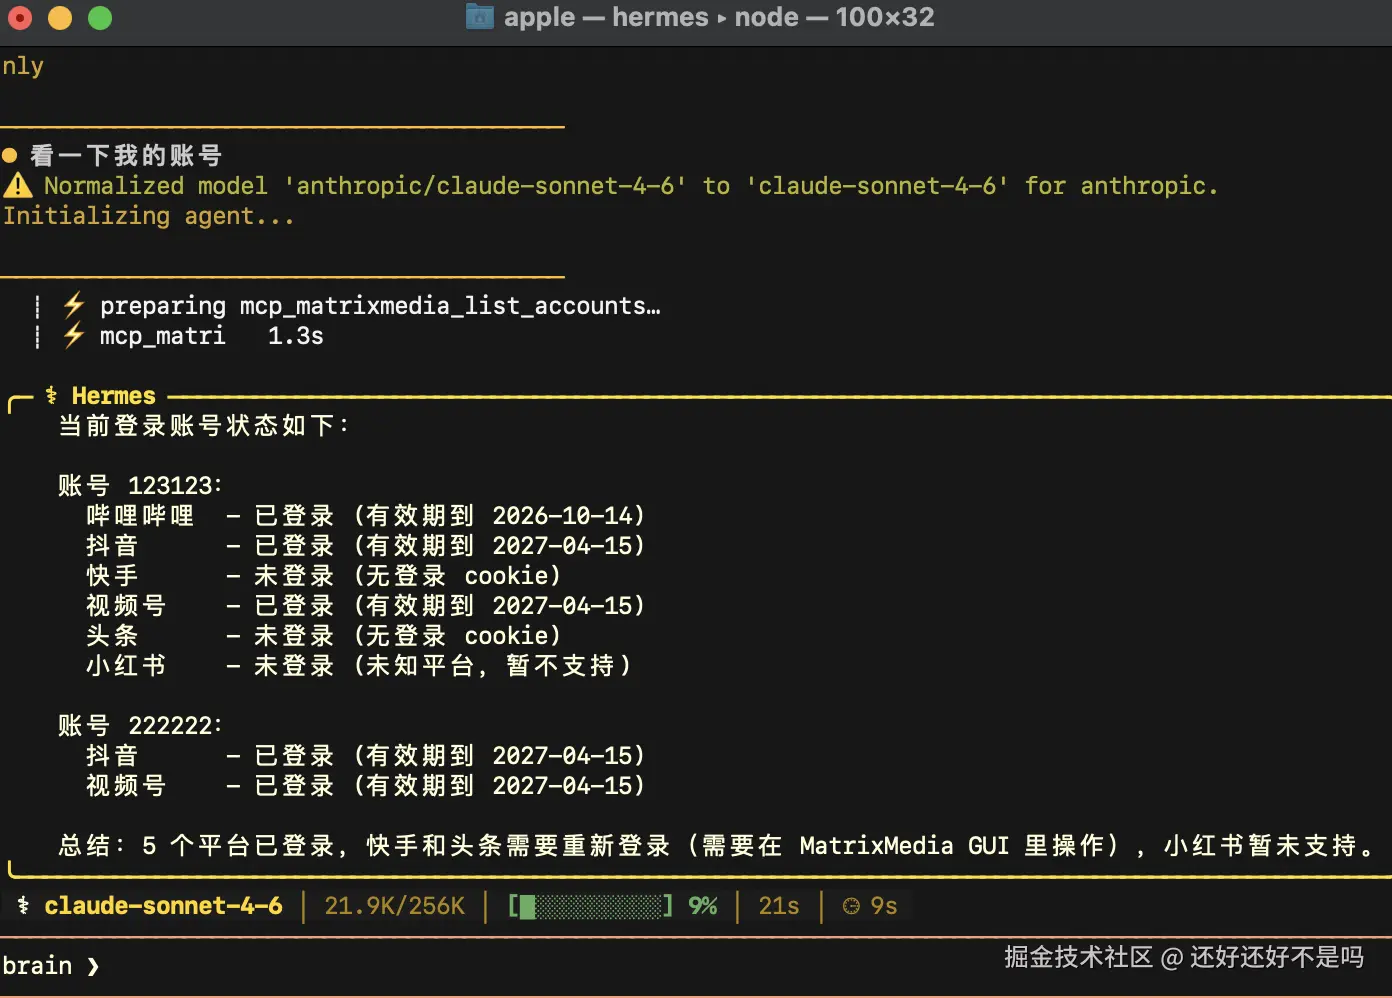Click the green maximize window button
This screenshot has width=1392, height=998.
click(x=100, y=18)
